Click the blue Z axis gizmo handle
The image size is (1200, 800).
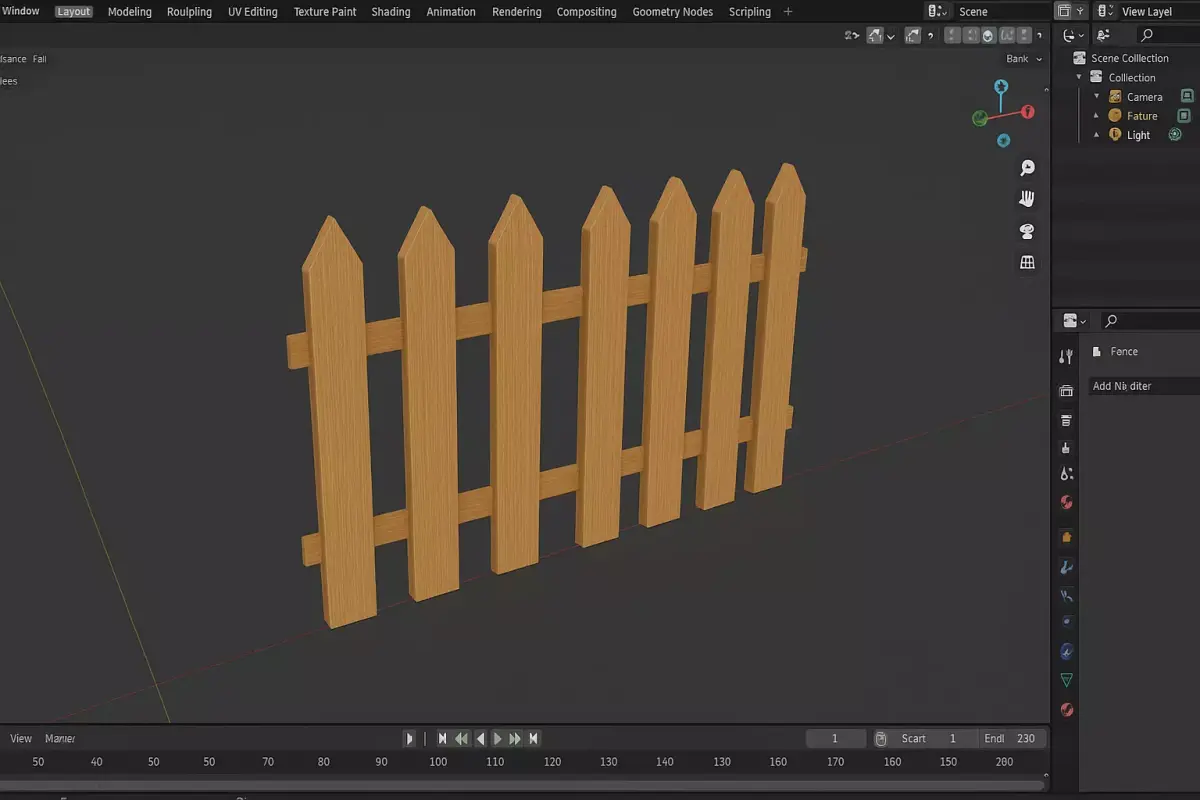[x=1001, y=87]
